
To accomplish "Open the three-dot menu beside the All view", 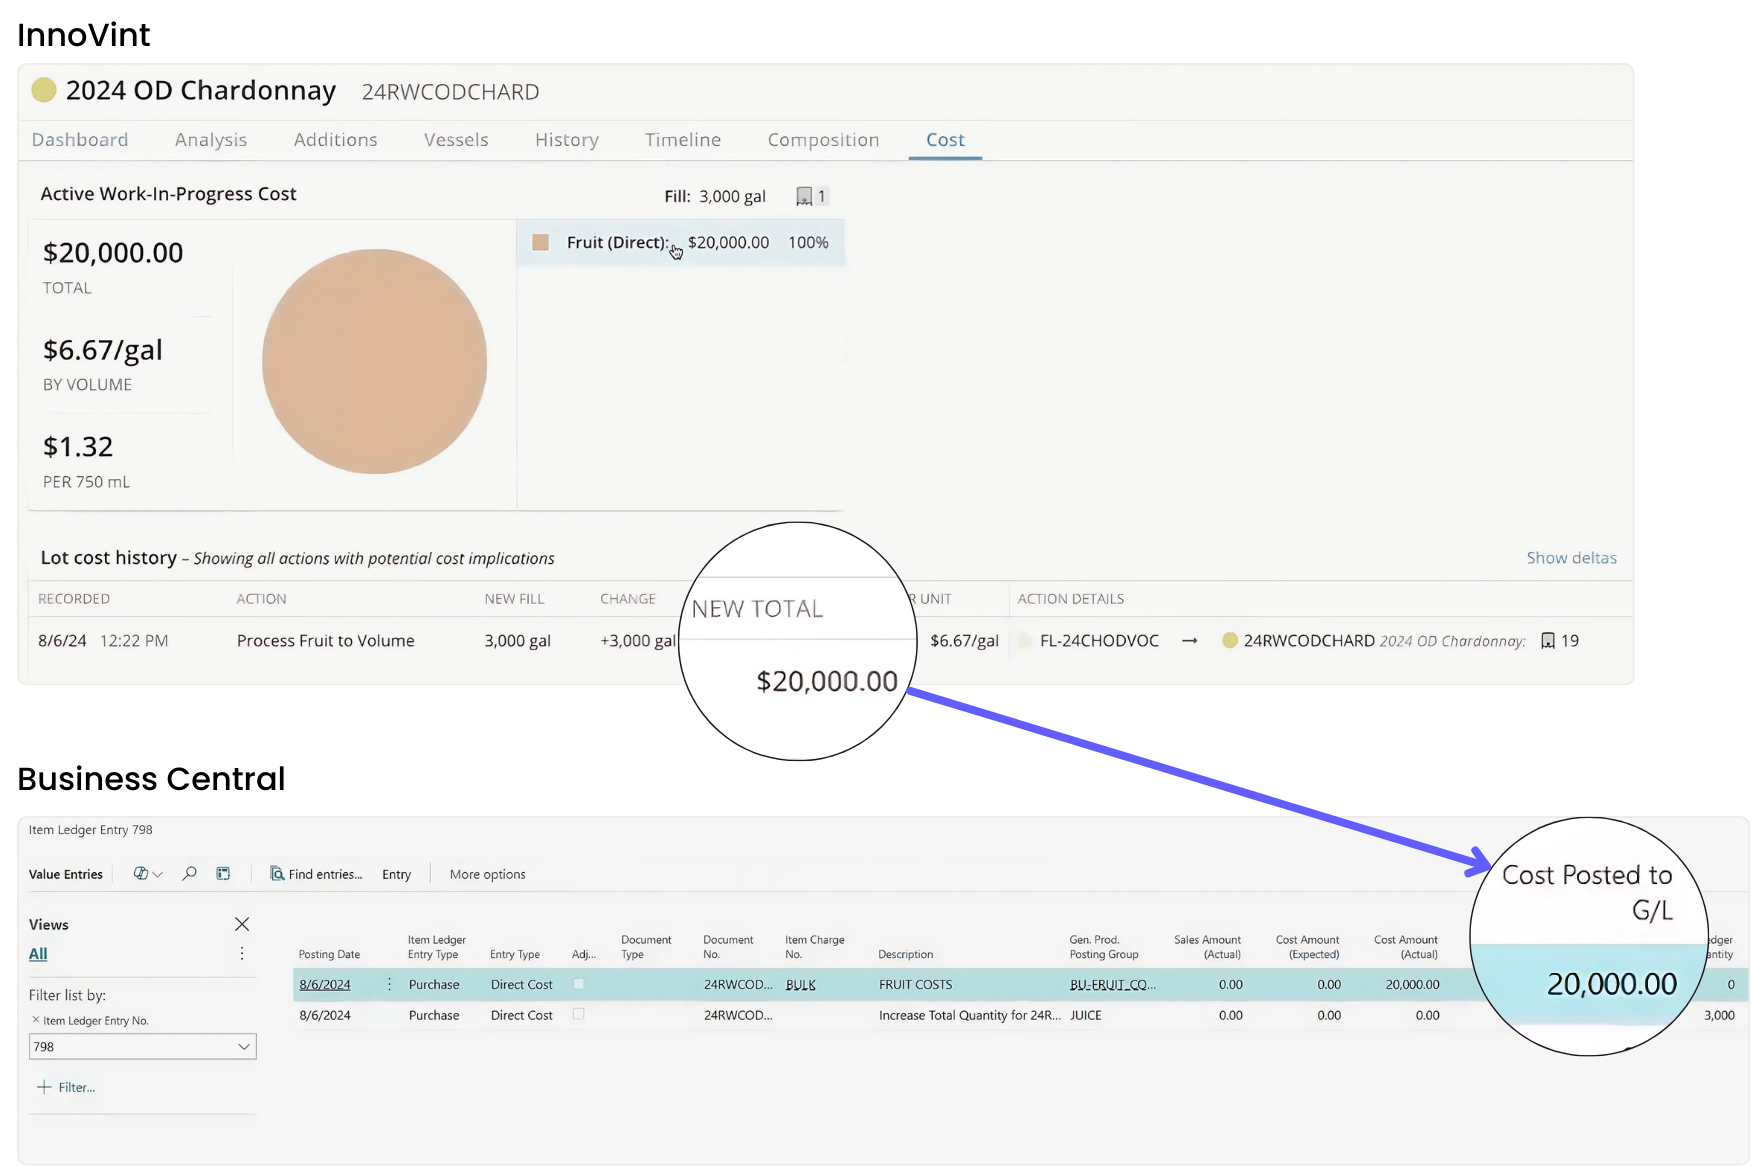I will tap(242, 954).
